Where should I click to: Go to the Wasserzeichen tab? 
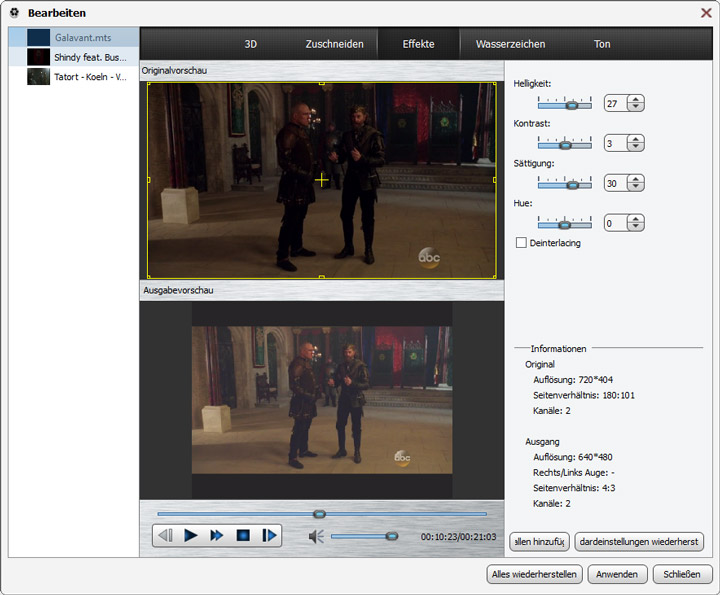(x=510, y=44)
